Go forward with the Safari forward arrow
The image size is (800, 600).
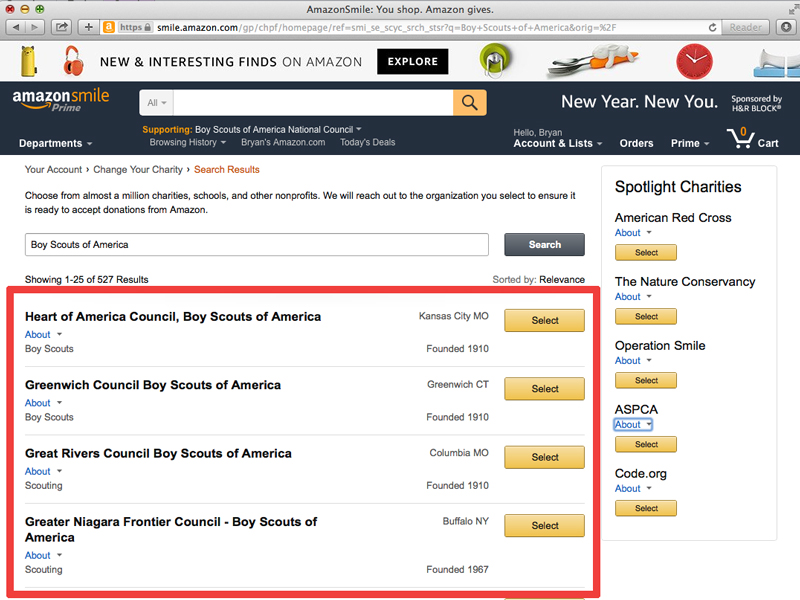35,27
